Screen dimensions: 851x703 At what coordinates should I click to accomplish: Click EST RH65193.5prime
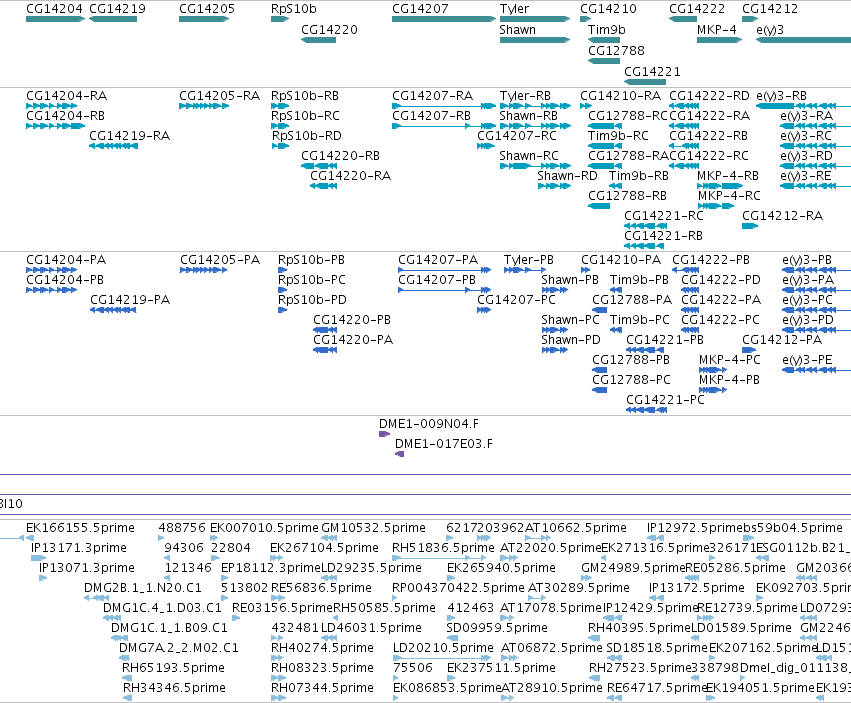pyautogui.click(x=173, y=668)
